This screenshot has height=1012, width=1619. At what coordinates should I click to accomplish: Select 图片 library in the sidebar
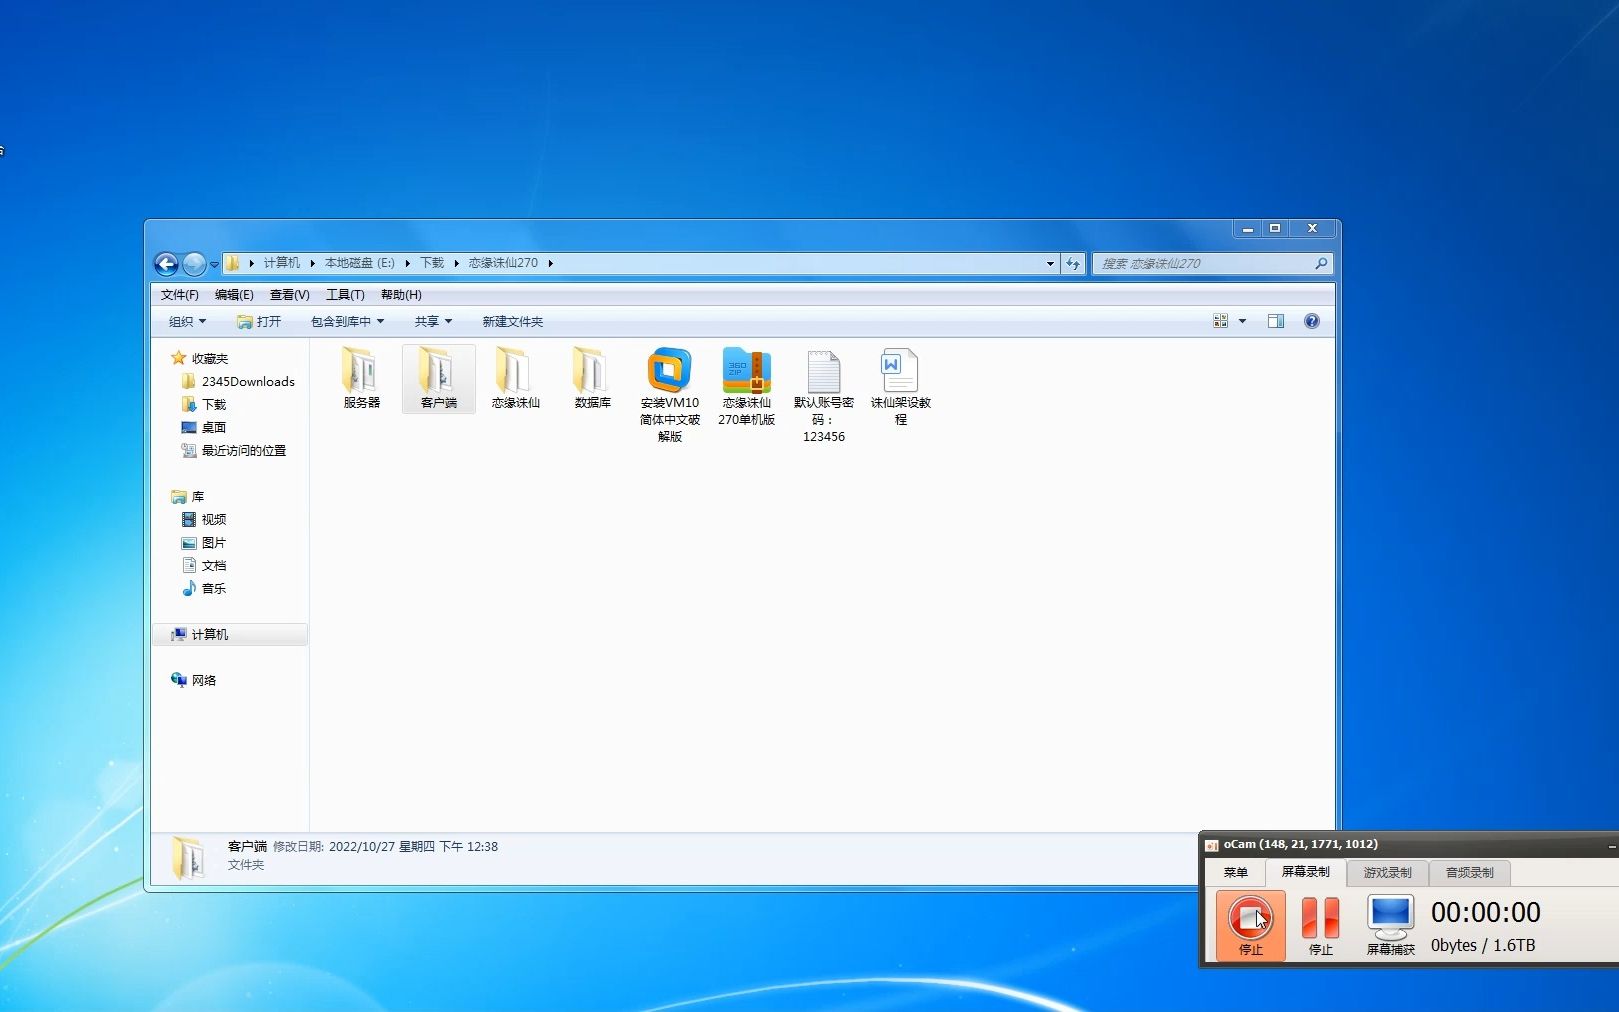(x=204, y=542)
